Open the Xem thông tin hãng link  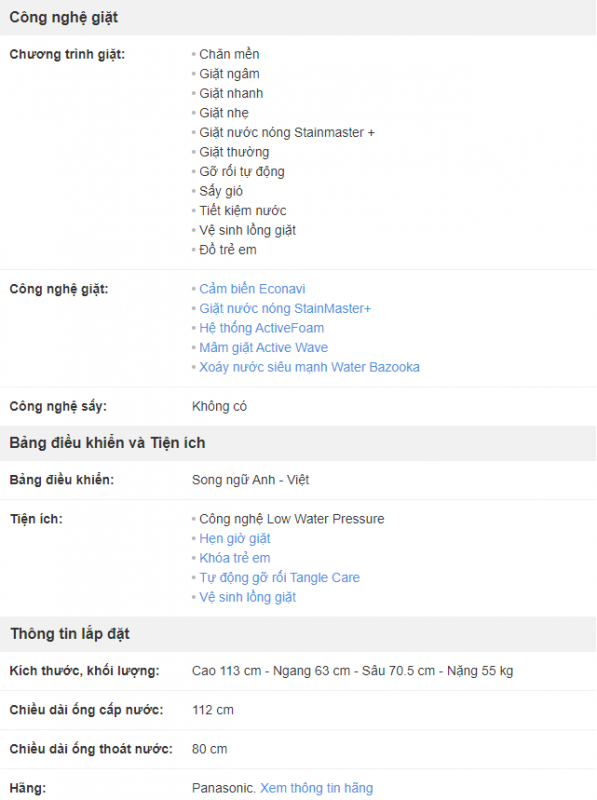pyautogui.click(x=316, y=788)
